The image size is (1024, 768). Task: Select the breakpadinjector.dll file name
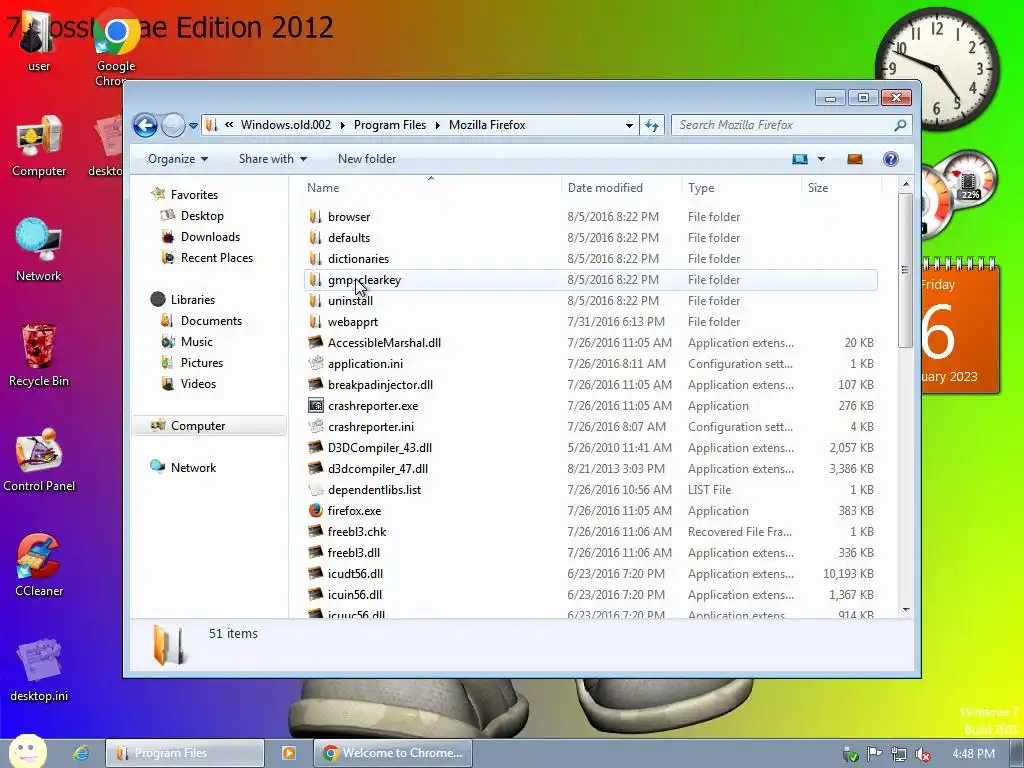tap(380, 385)
